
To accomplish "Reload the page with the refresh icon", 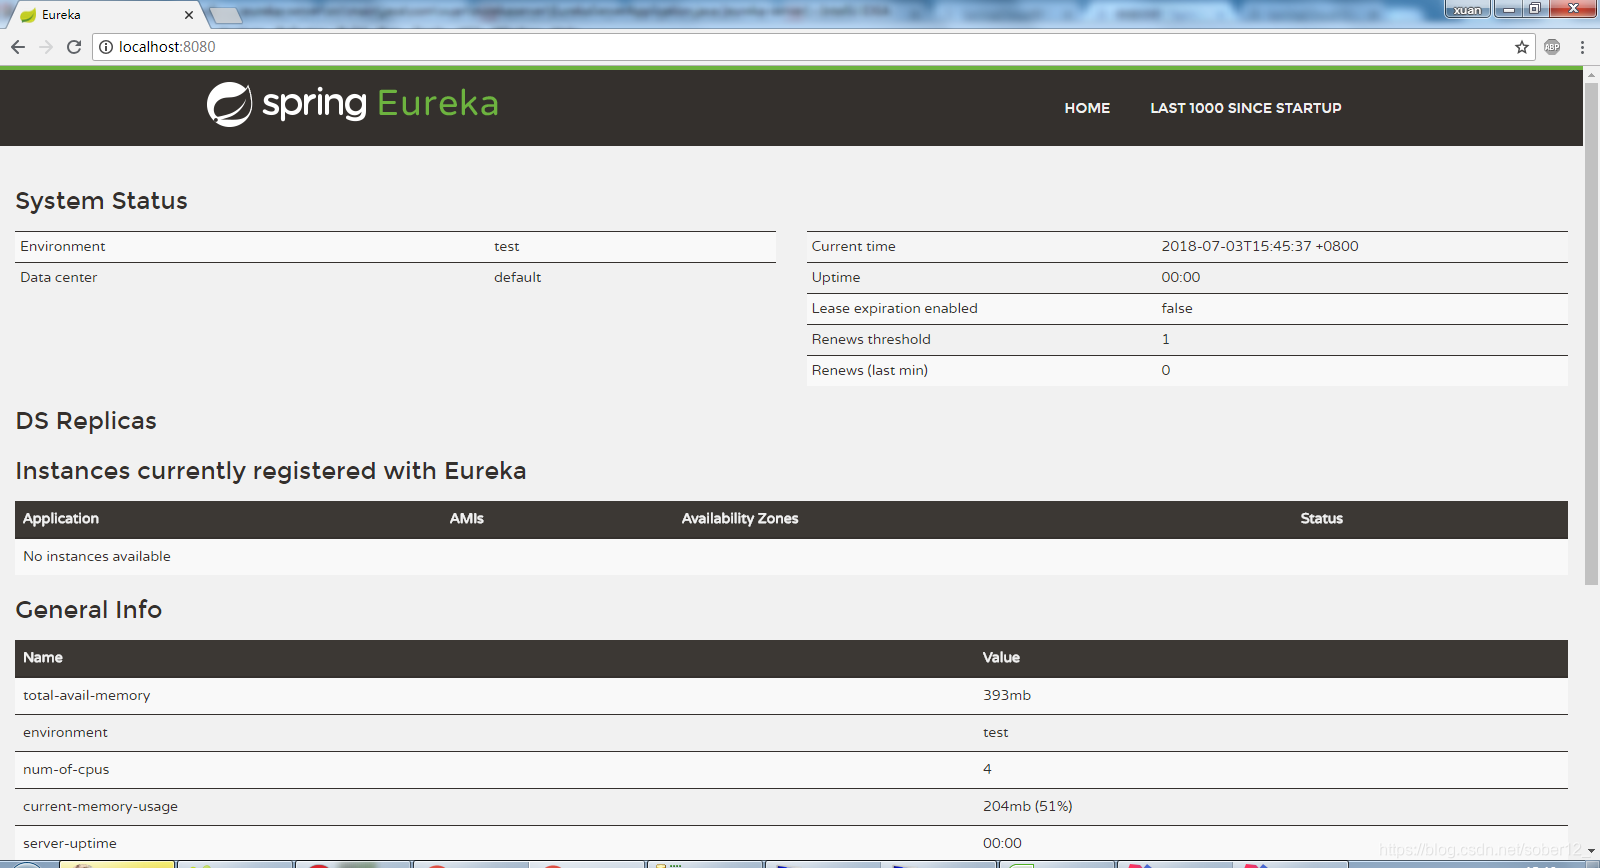I will pos(74,47).
